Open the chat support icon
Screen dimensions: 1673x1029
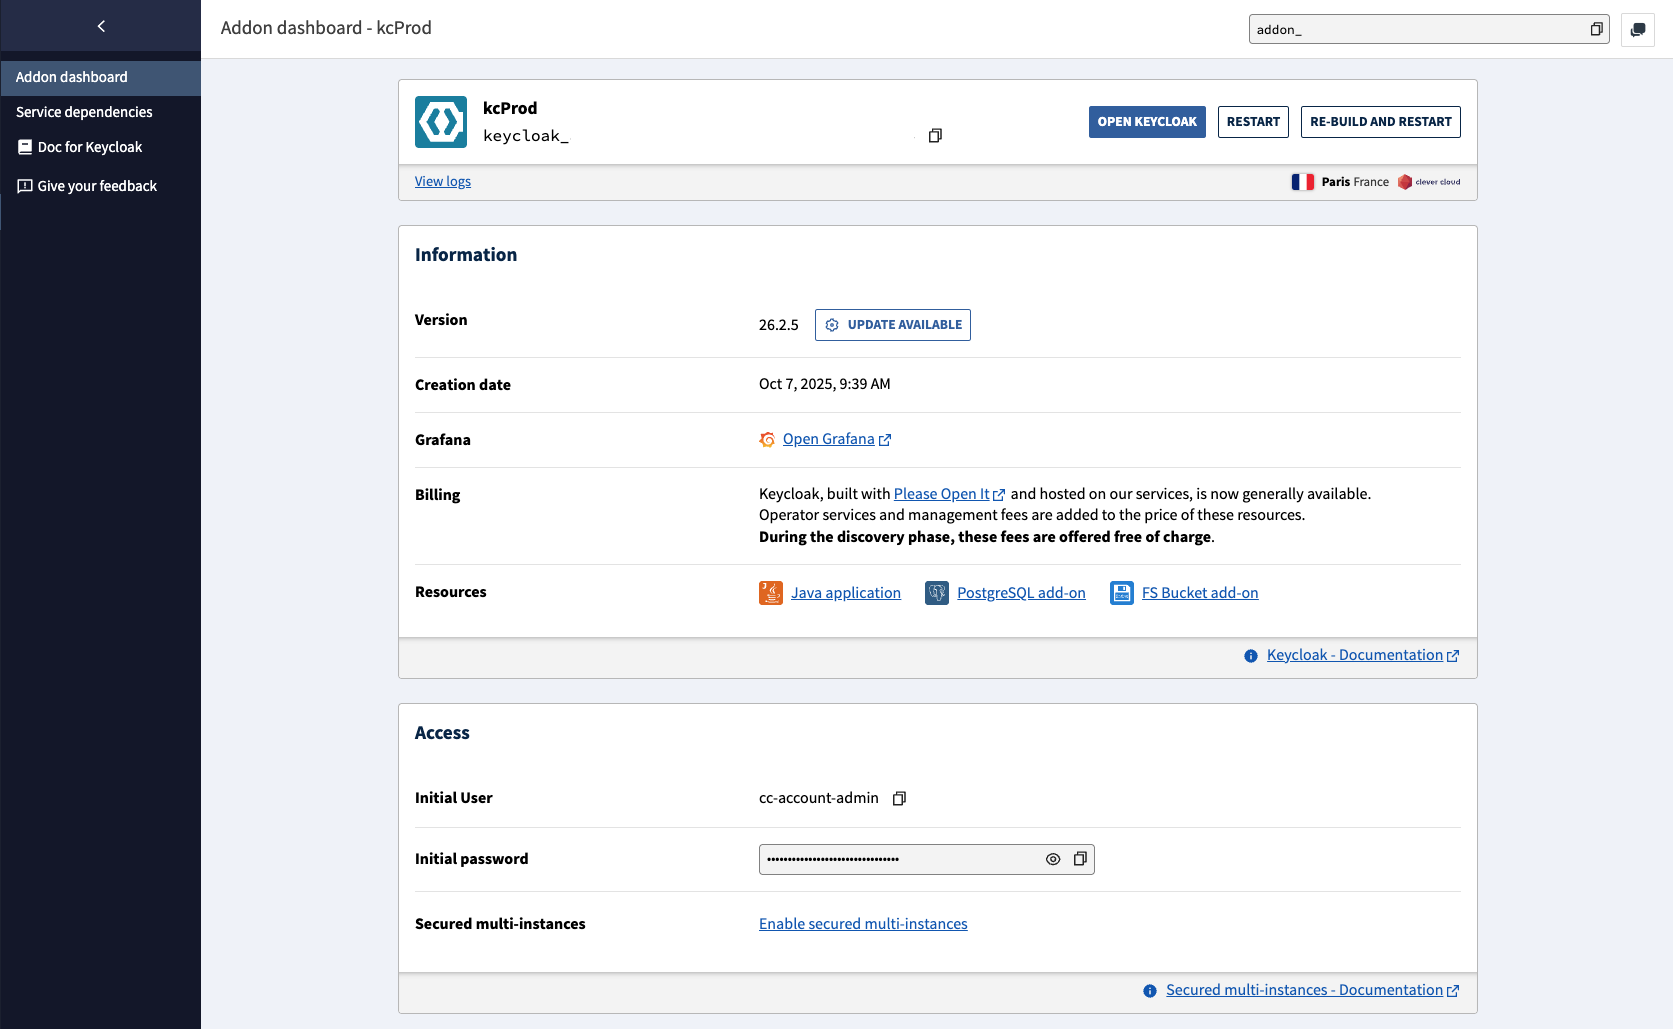click(x=1637, y=29)
